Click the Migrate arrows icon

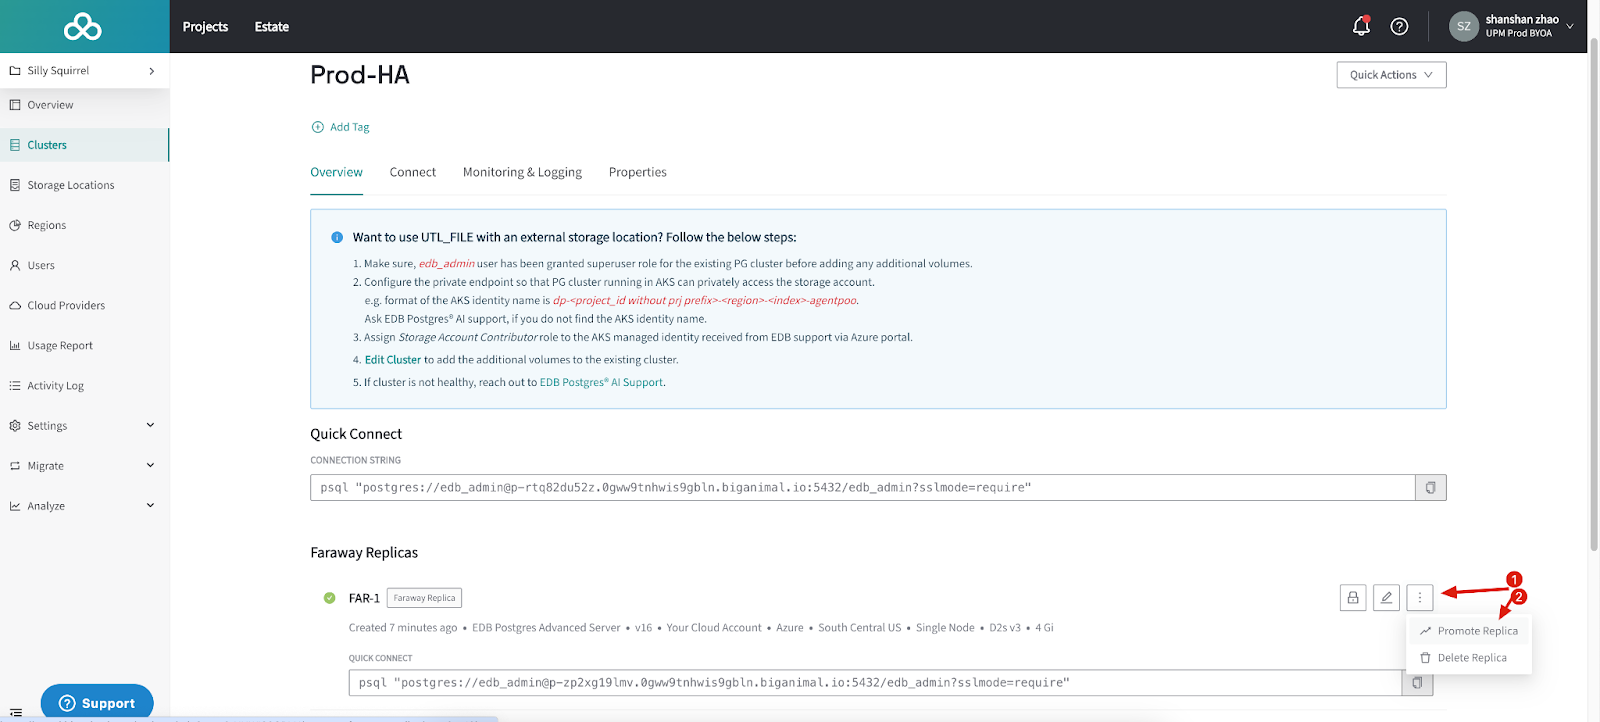click(x=15, y=465)
